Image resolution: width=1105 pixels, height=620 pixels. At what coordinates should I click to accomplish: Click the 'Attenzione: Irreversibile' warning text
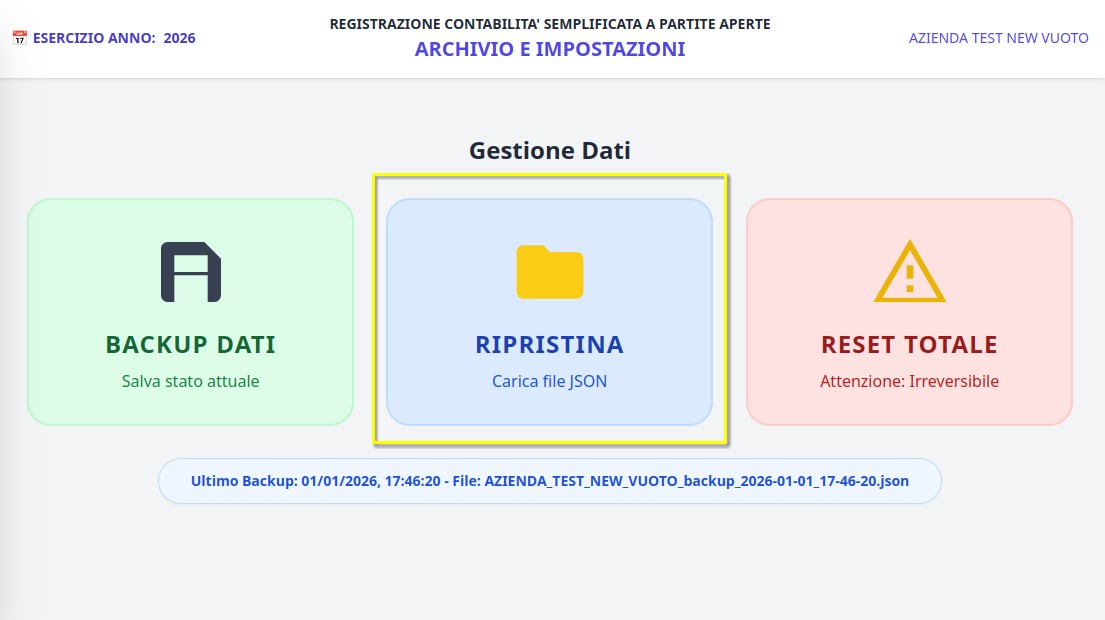click(909, 381)
